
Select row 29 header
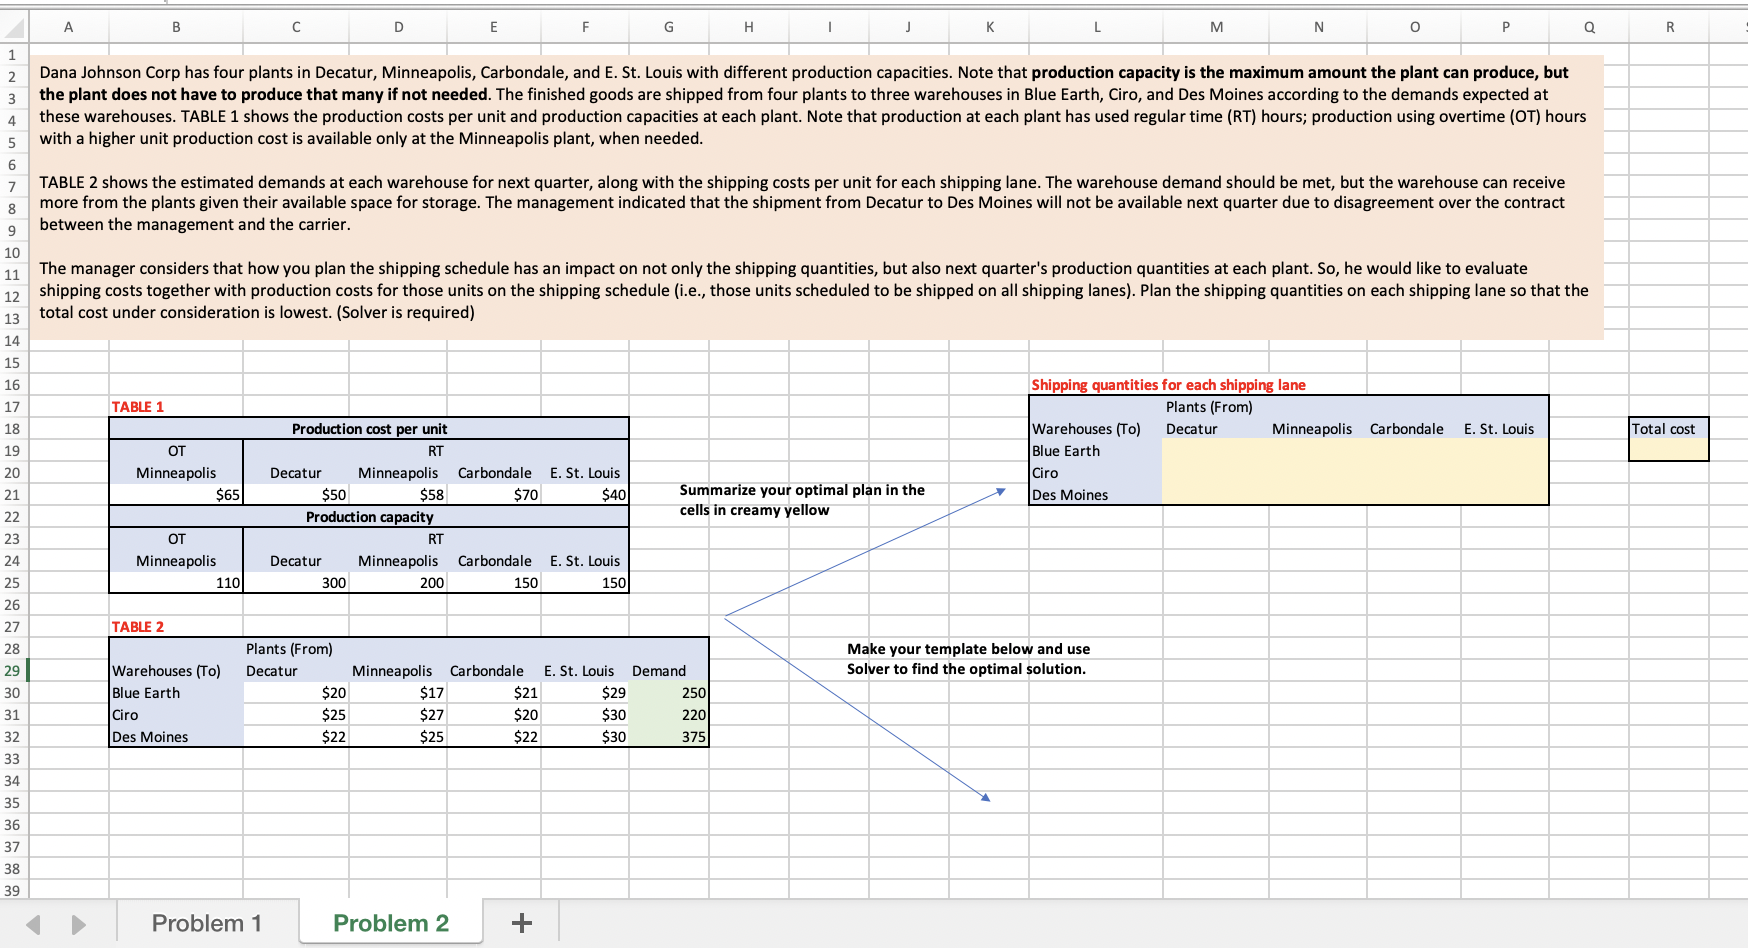click(x=13, y=671)
